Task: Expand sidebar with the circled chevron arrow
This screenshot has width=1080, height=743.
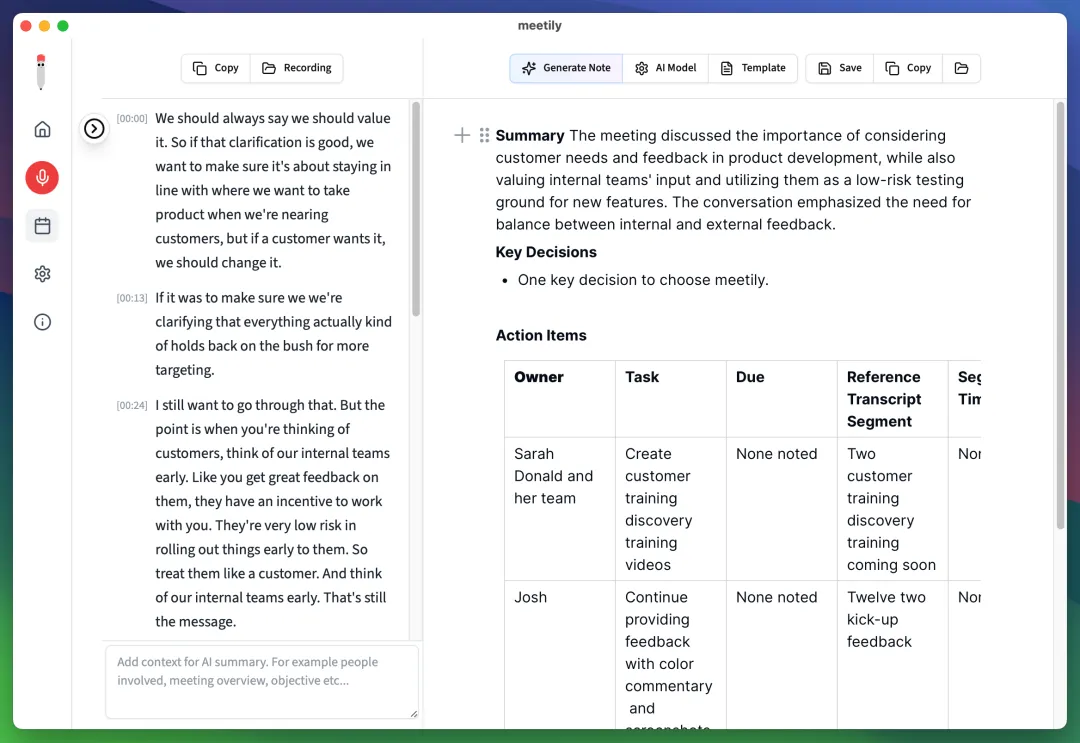Action: point(94,129)
